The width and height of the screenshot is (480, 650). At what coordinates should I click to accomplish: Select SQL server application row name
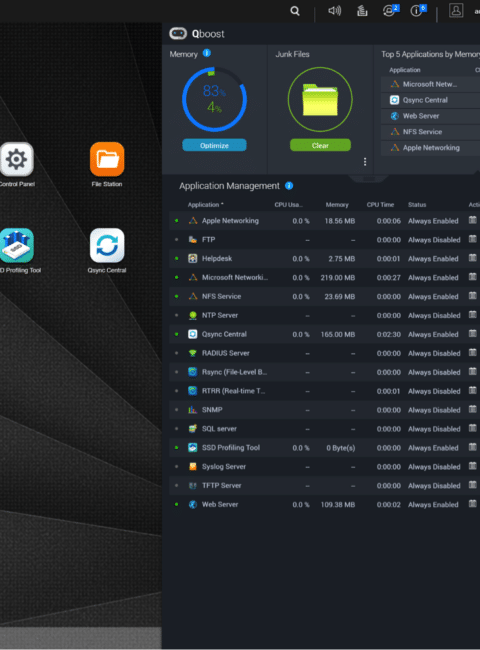pos(219,429)
